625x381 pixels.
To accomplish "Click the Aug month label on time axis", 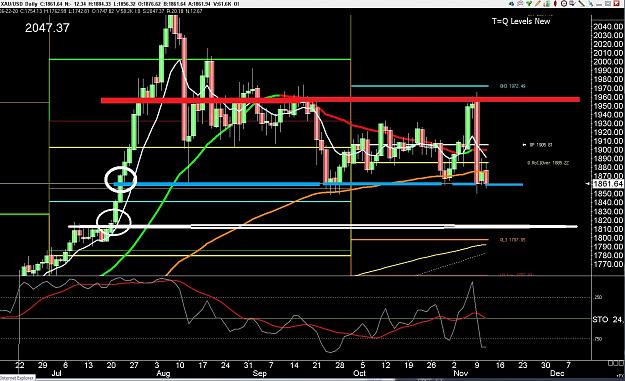I will point(163,373).
